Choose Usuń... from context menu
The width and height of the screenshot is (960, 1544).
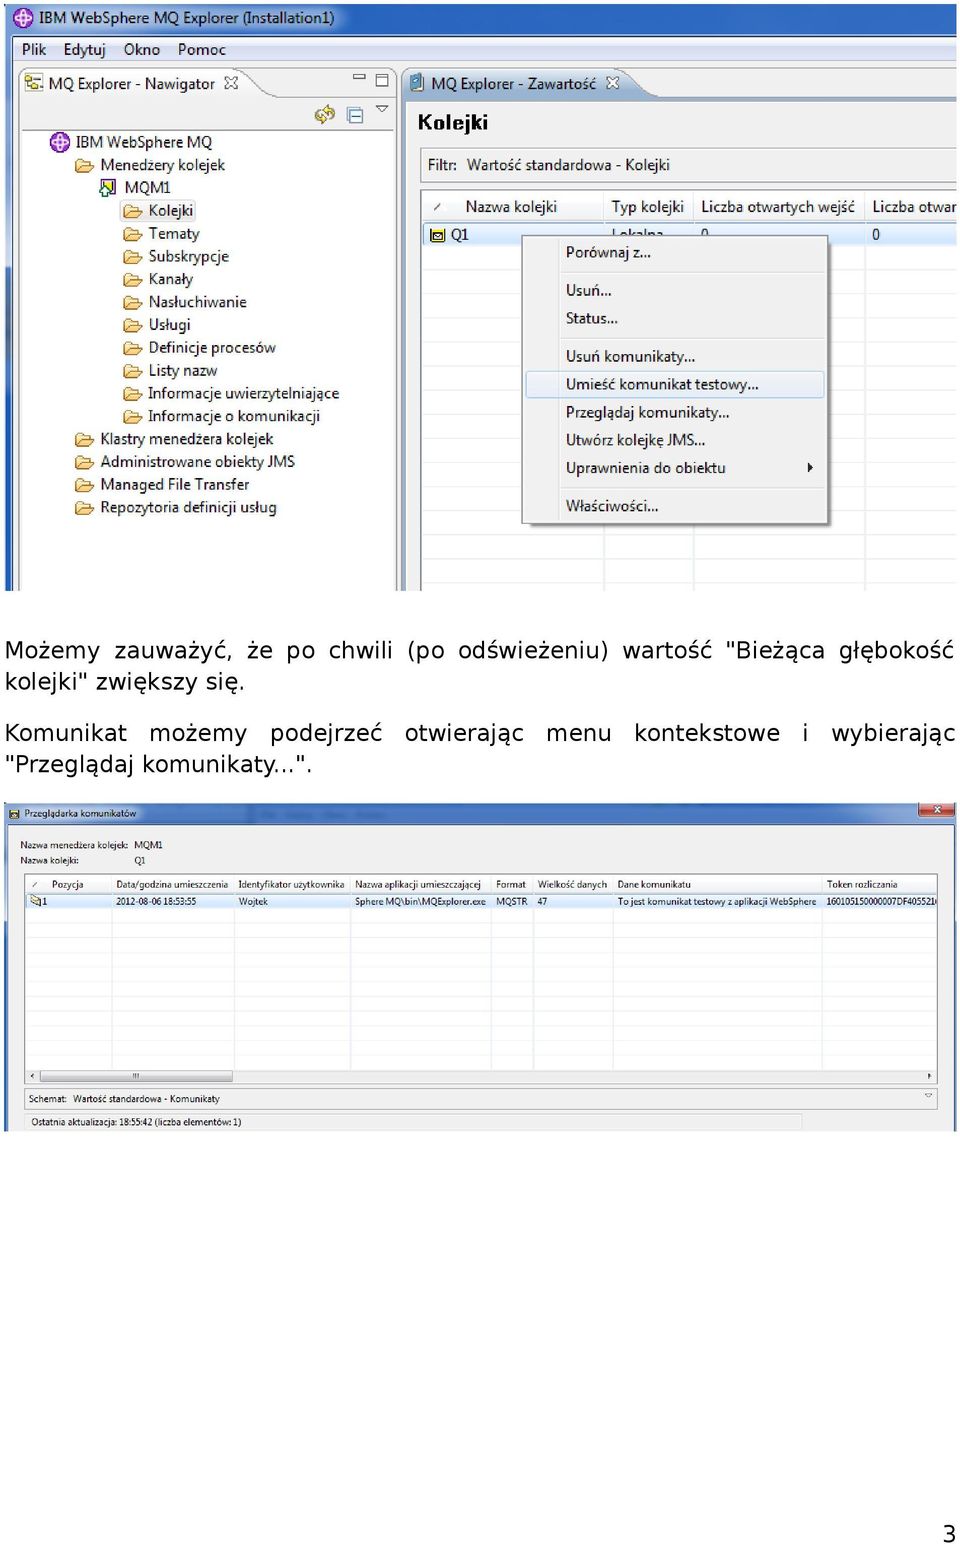675,291
